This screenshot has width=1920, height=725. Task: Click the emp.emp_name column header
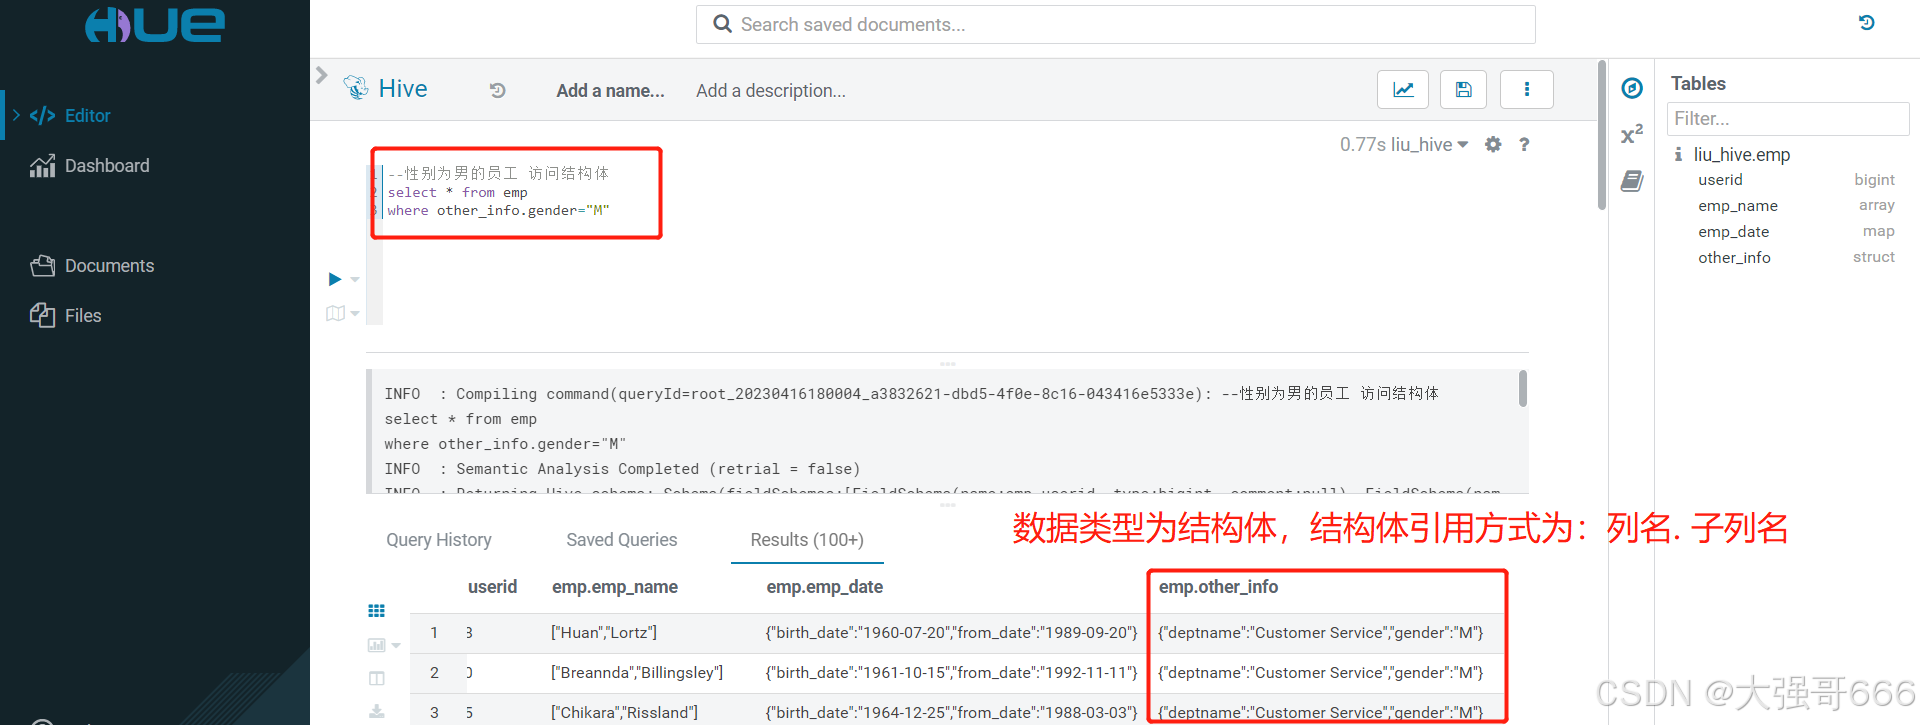point(615,587)
